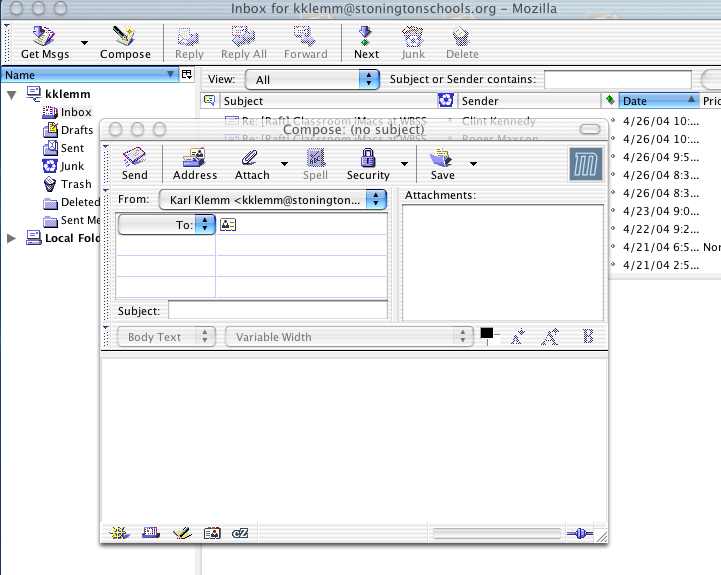Click into the Subject field of the compose window
Viewport: 721px width, 575px height.
277,311
